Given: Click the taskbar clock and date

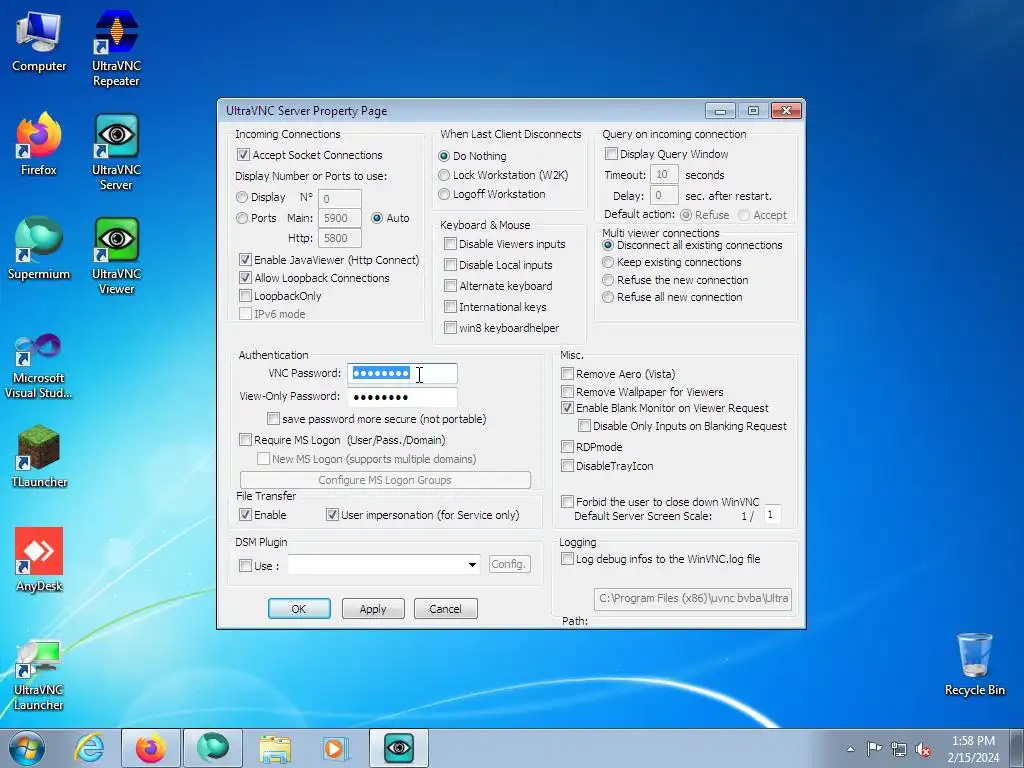Looking at the screenshot, I should [x=973, y=749].
